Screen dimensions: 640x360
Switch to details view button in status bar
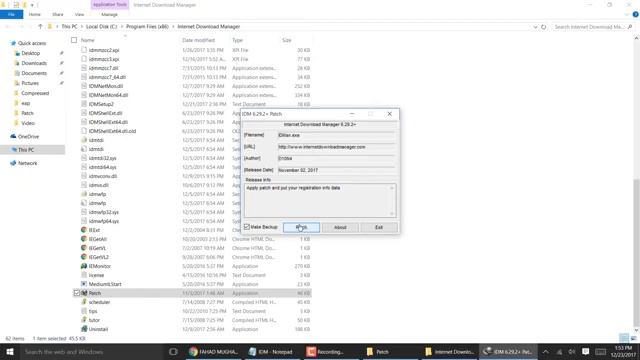coord(624,338)
